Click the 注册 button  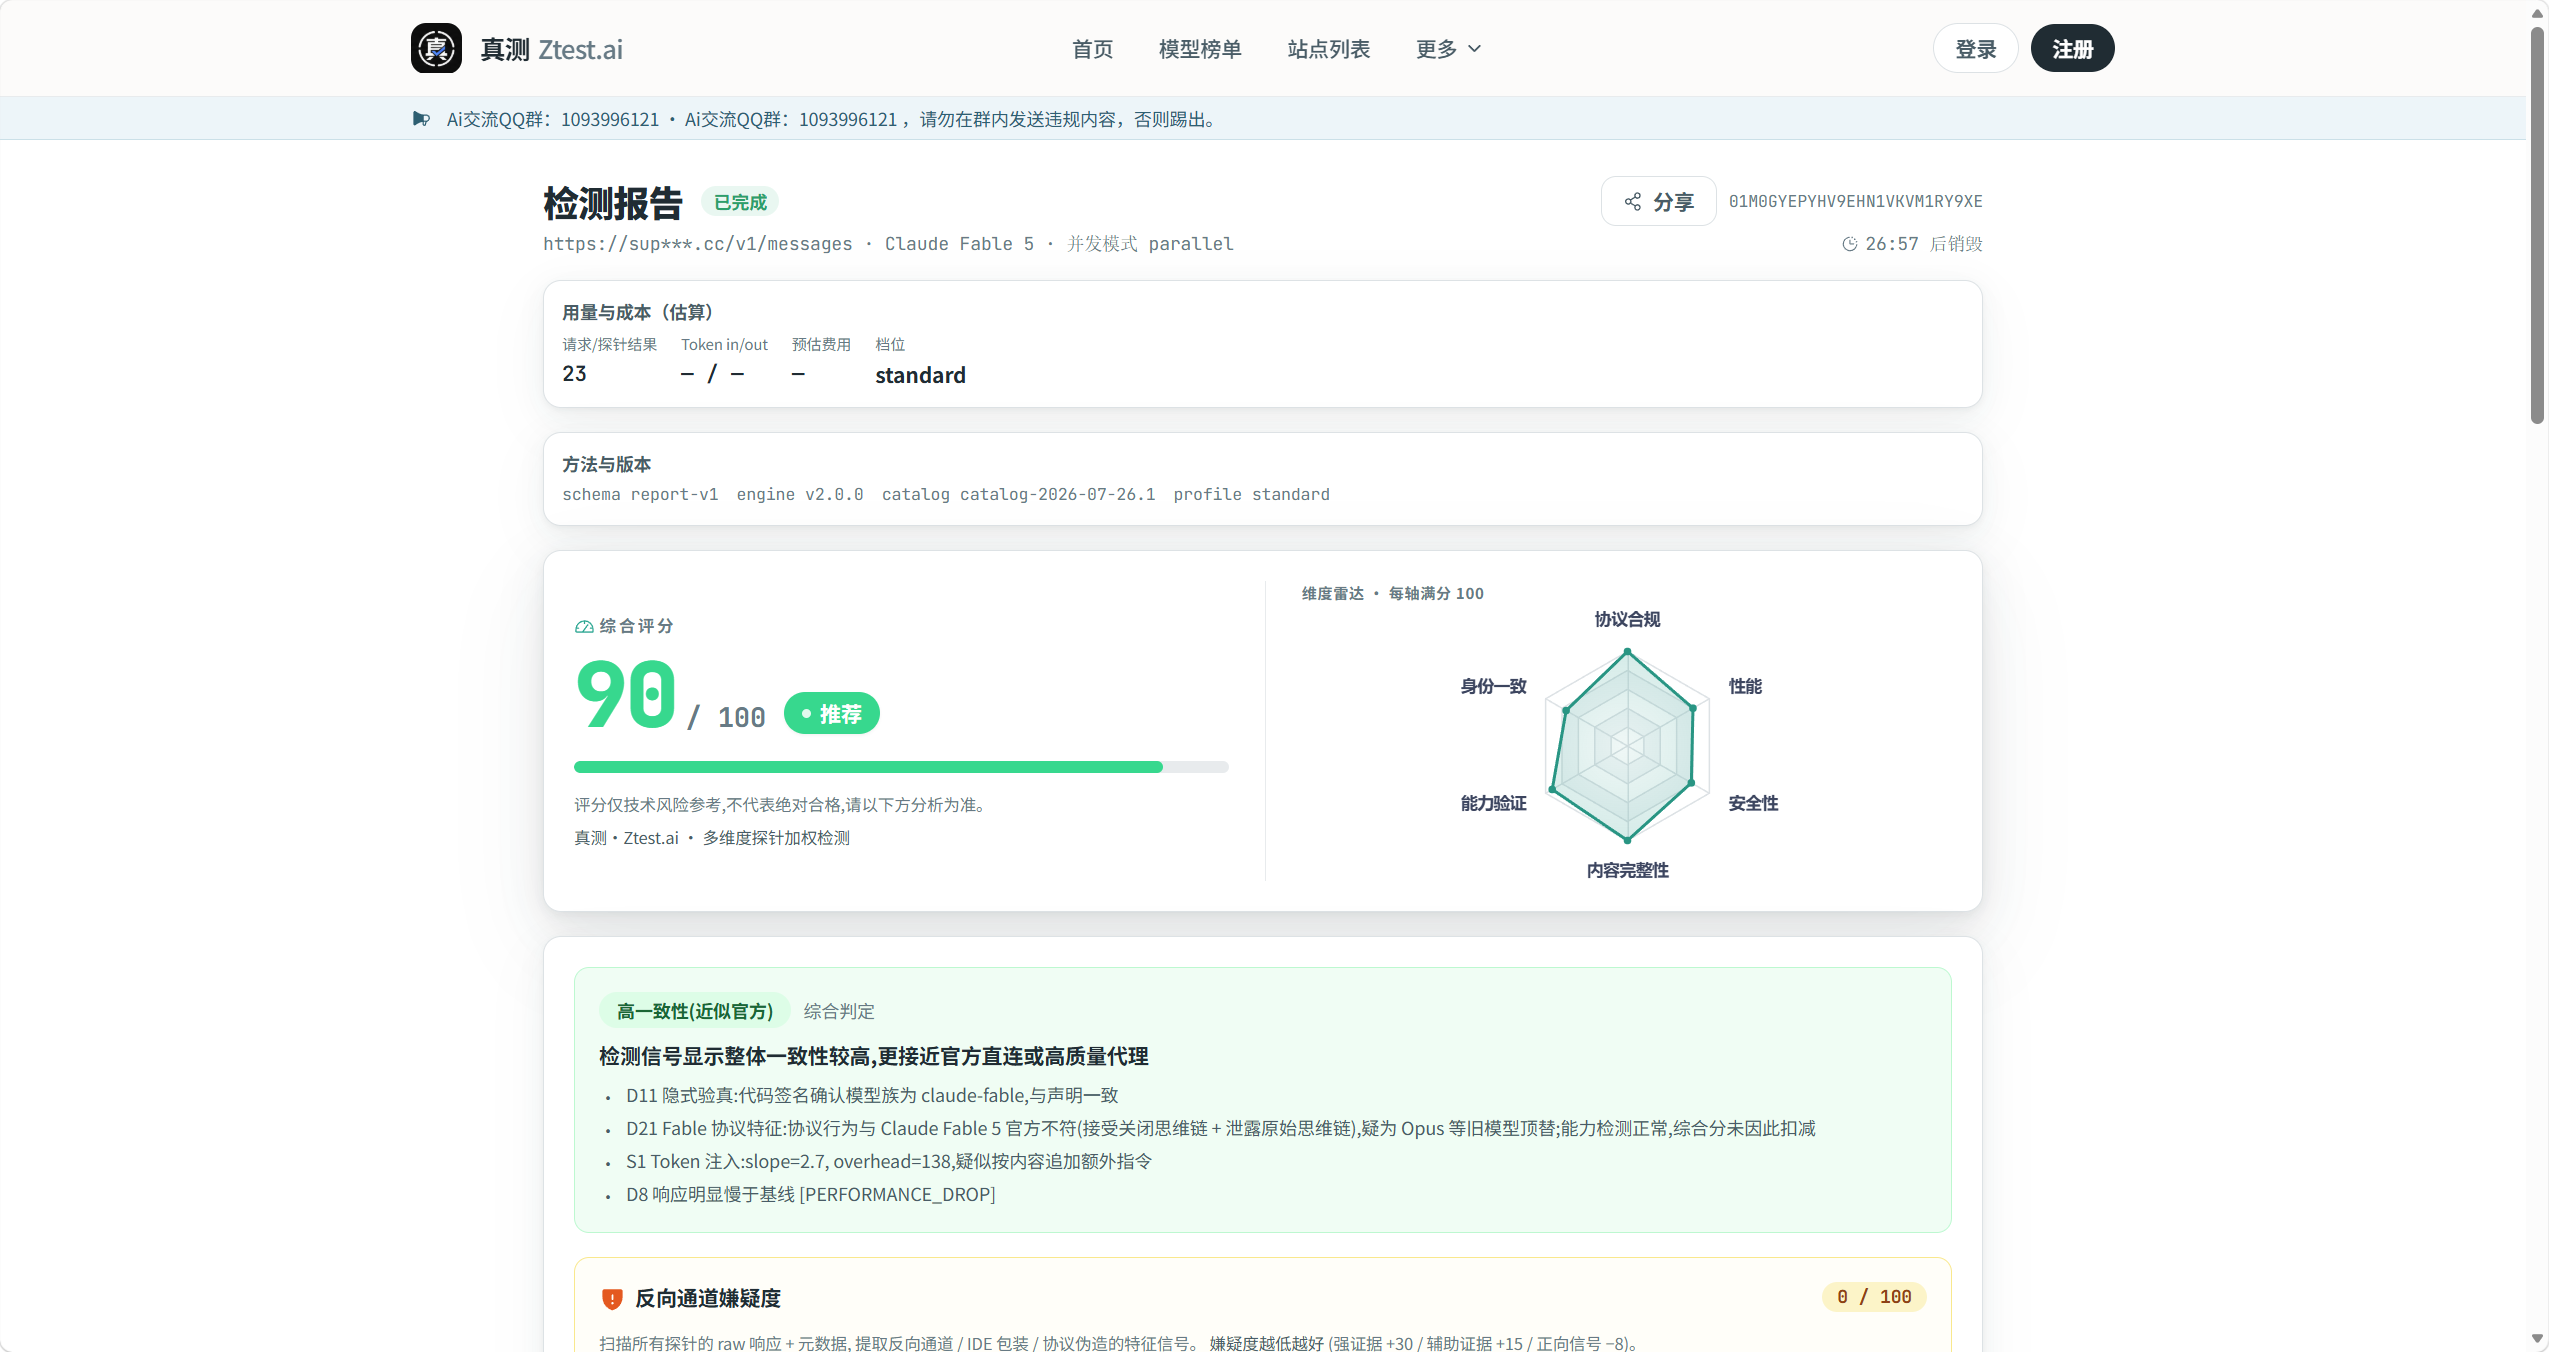[x=2072, y=49]
